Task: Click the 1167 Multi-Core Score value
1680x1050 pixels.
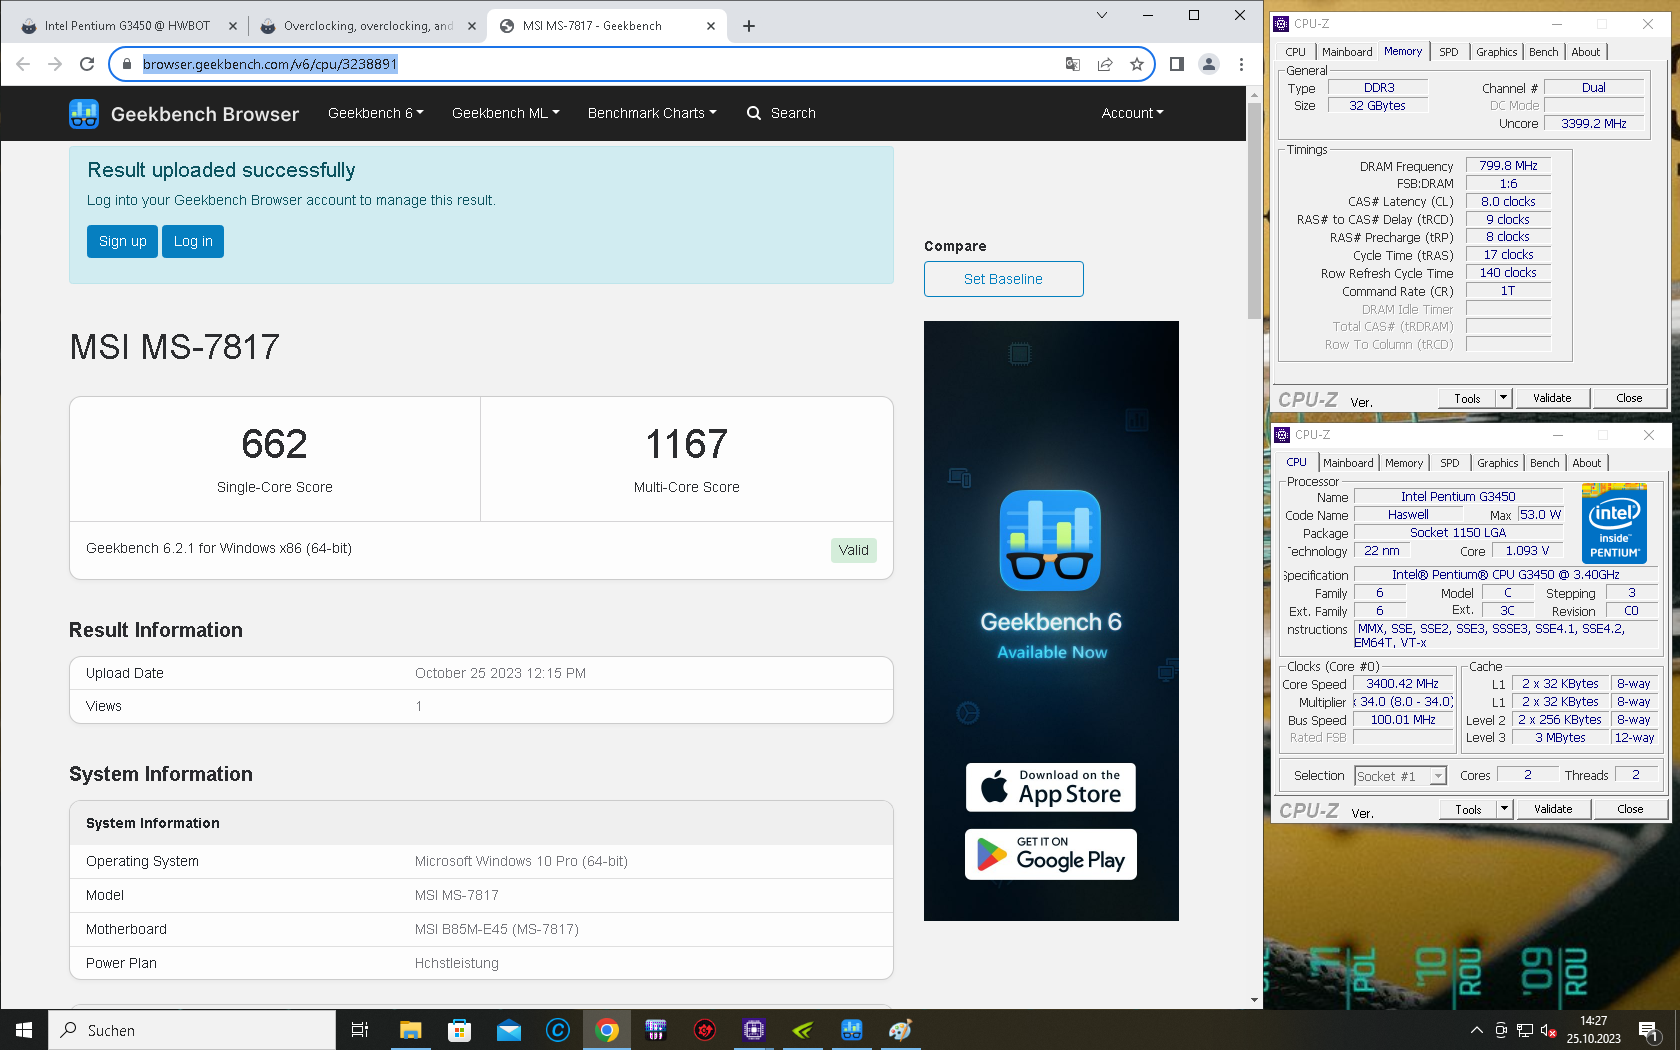Action: click(x=686, y=444)
